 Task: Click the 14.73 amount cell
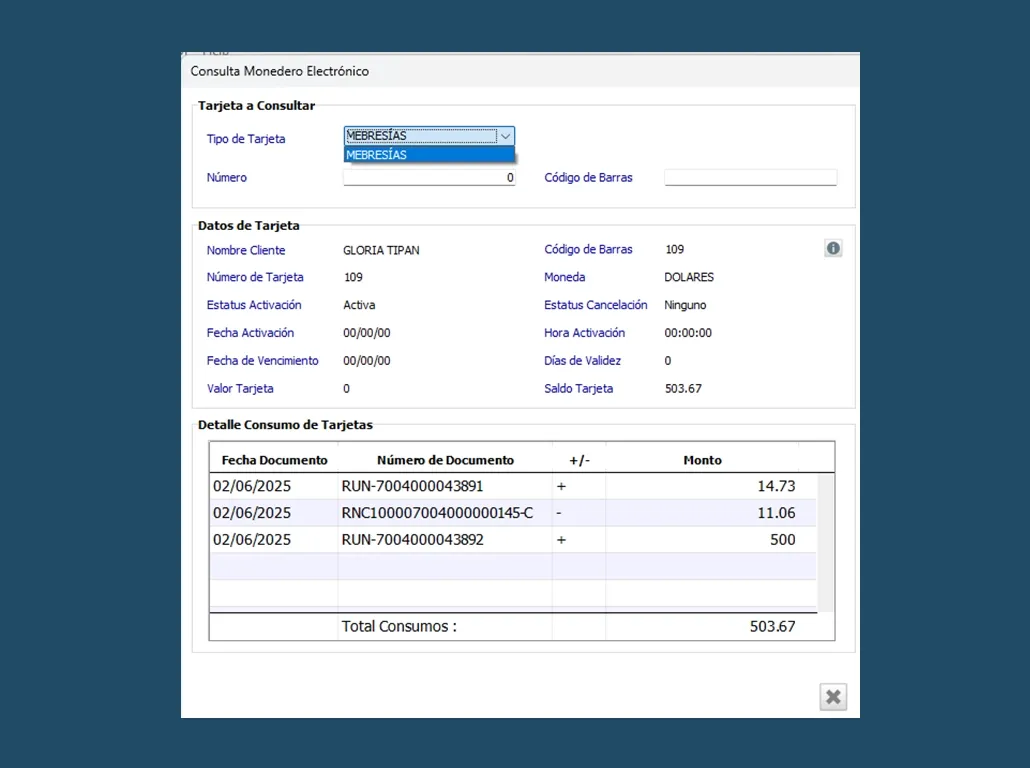click(x=776, y=486)
